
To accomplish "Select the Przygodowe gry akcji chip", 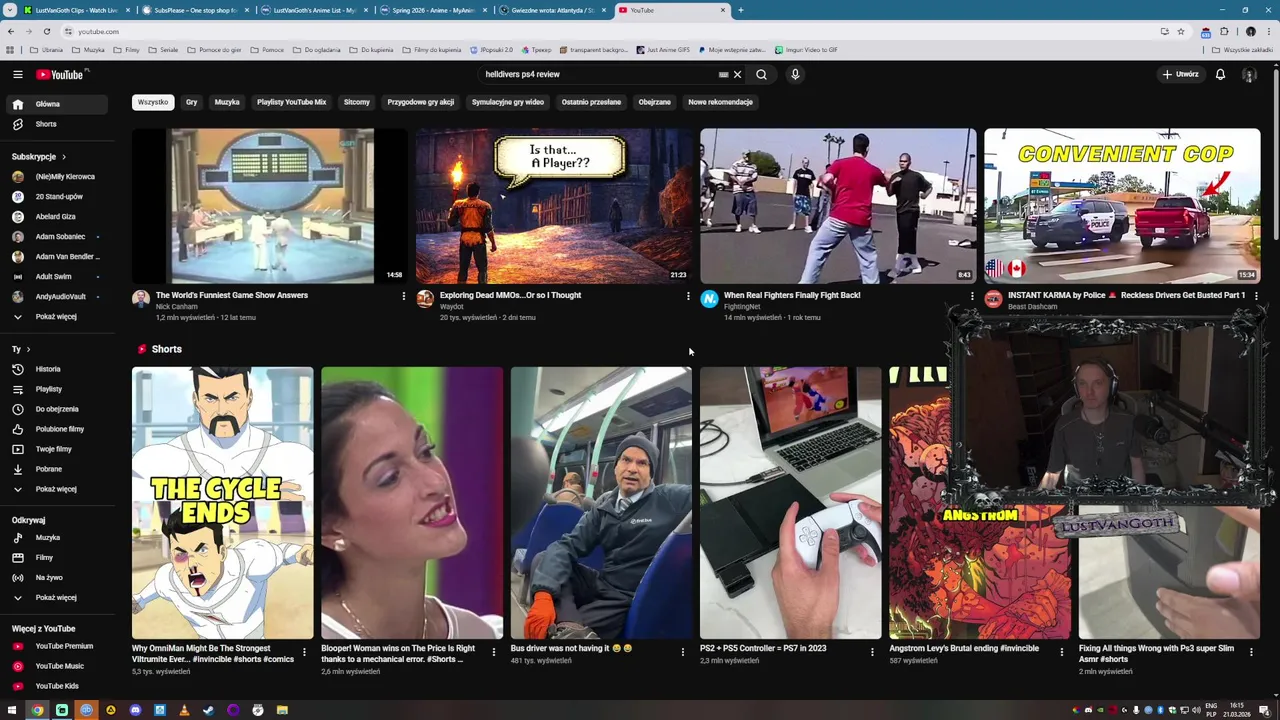I will (421, 102).
